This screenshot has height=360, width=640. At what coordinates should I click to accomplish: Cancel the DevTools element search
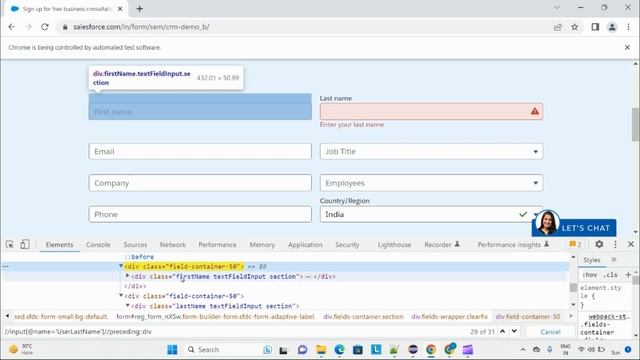[x=550, y=332]
